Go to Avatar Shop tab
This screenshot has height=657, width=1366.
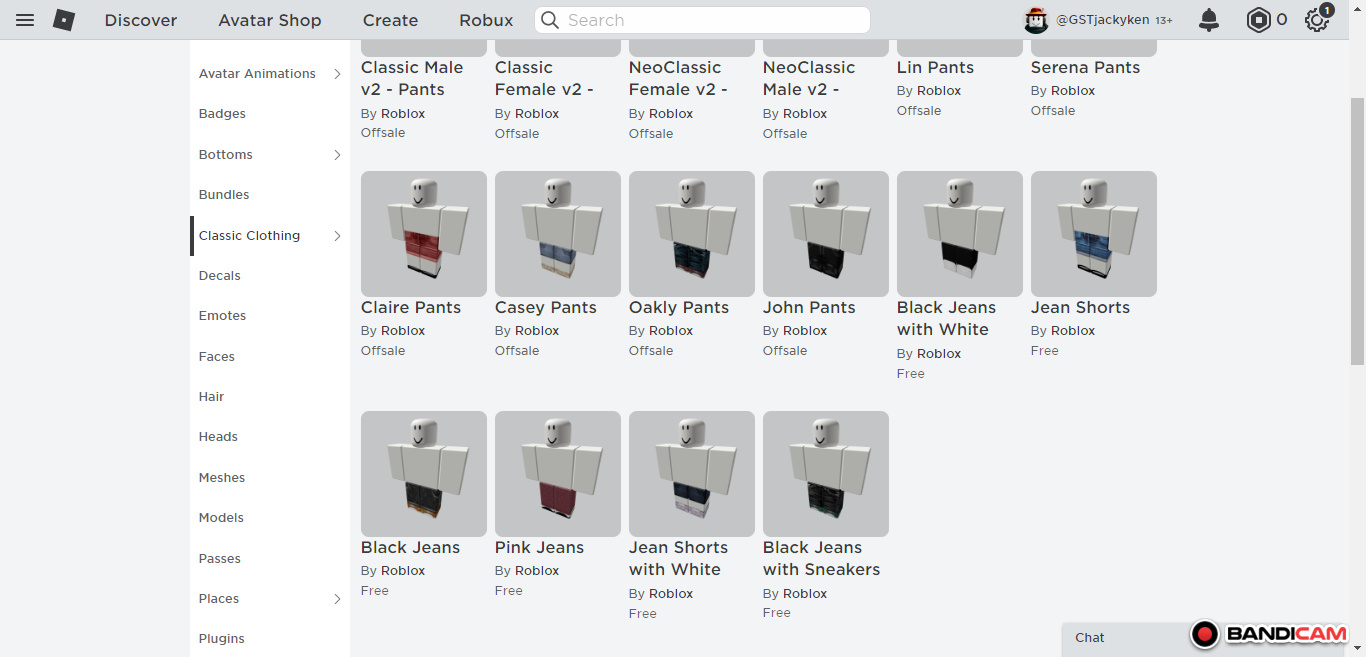pyautogui.click(x=270, y=20)
